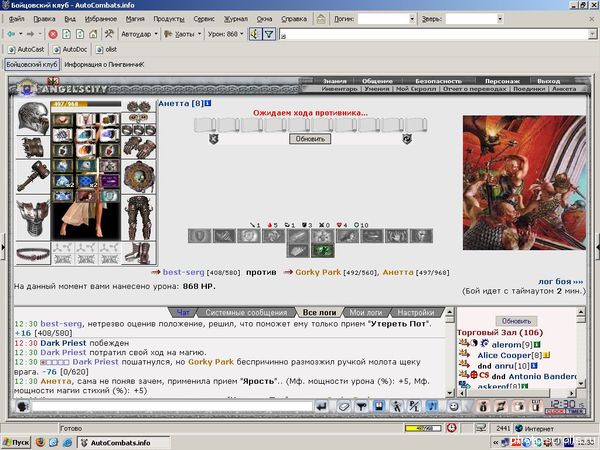Activate the shield combat technique icon
The width and height of the screenshot is (600, 450).
click(x=199, y=236)
